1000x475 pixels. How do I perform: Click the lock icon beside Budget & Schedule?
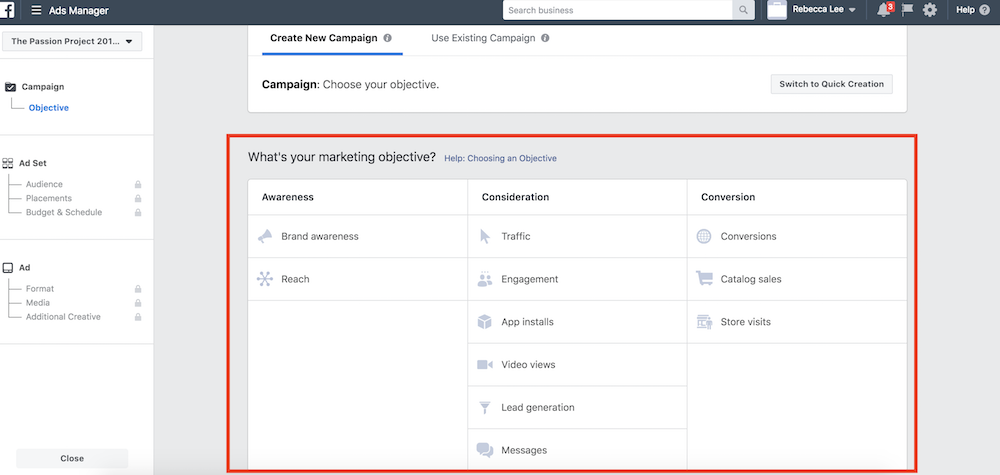coord(138,212)
